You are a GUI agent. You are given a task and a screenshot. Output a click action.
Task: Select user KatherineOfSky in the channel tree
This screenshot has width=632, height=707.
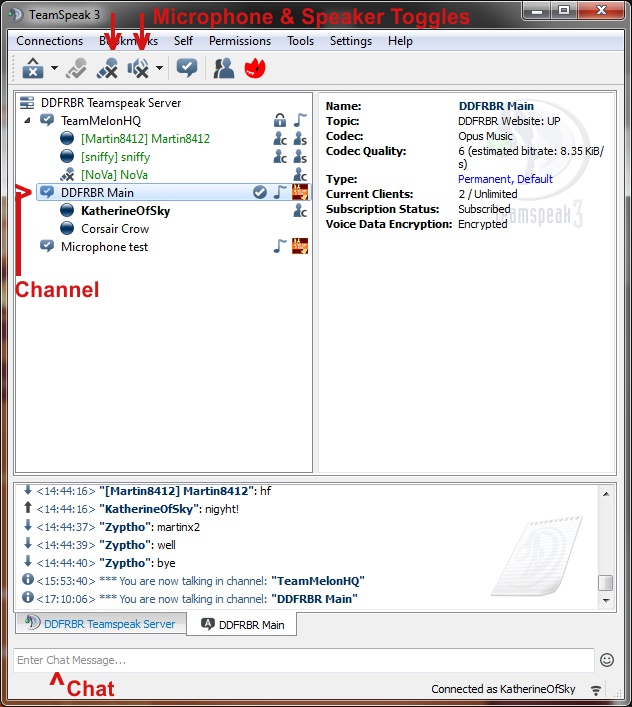125,211
